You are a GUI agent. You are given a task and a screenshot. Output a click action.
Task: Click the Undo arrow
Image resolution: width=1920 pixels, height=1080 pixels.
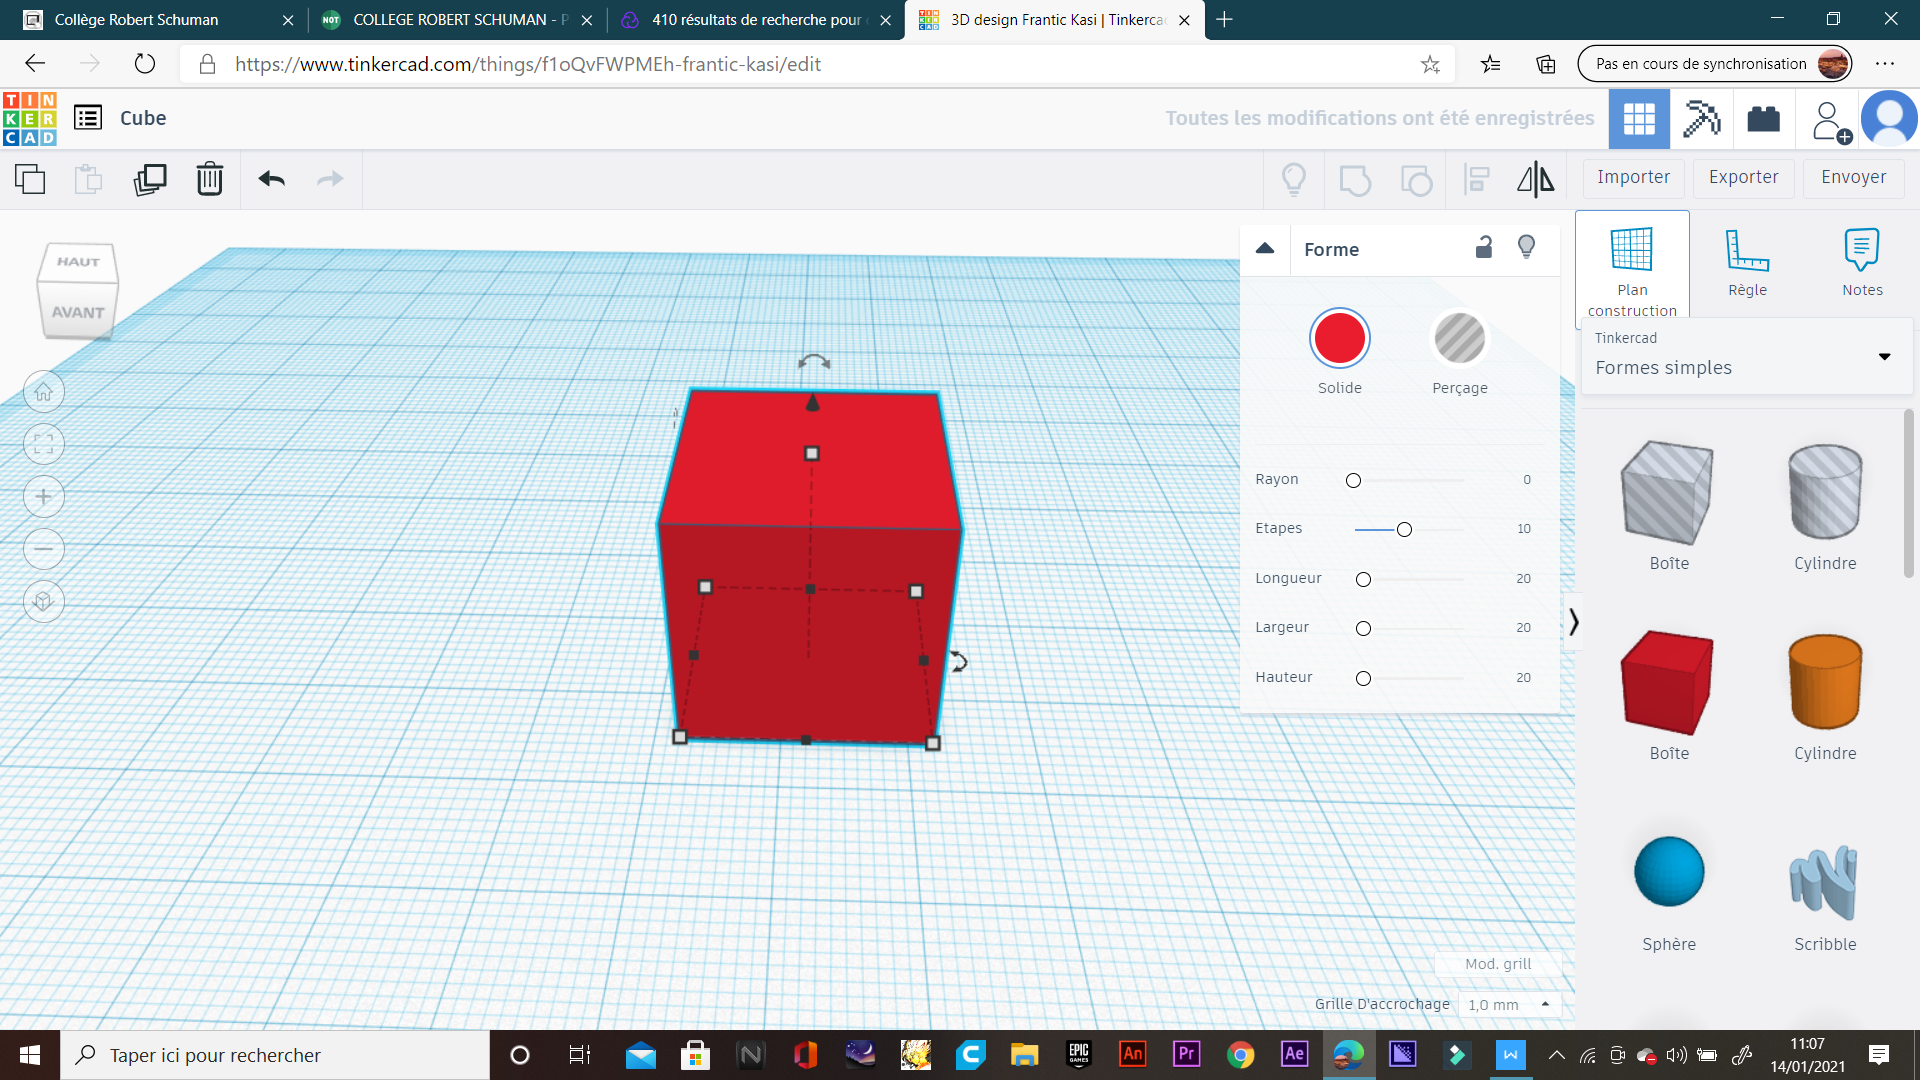click(x=272, y=179)
